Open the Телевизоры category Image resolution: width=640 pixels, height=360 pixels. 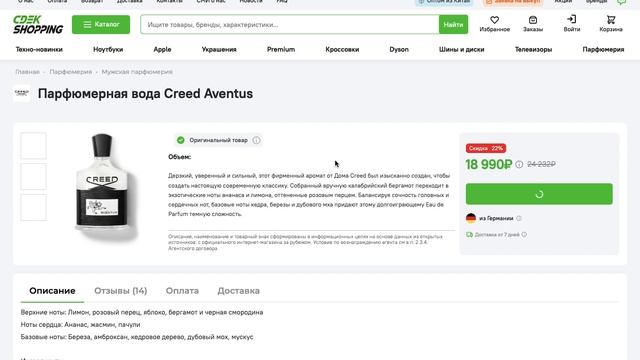pyautogui.click(x=533, y=49)
